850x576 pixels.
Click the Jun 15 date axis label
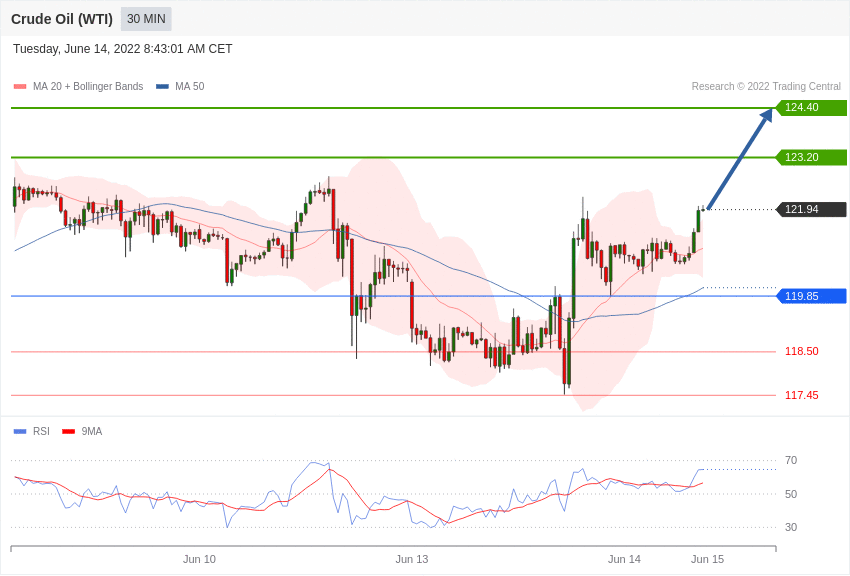tap(707, 559)
